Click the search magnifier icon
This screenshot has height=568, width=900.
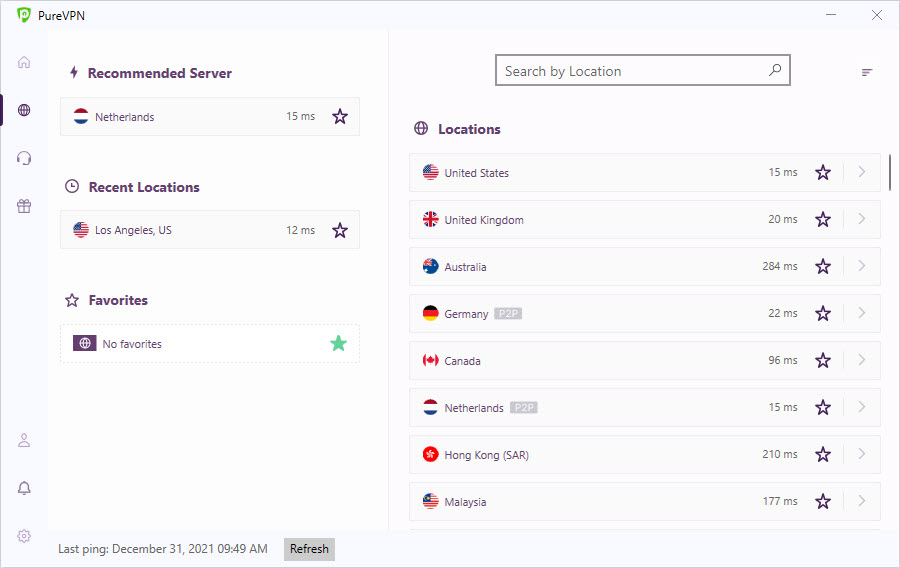point(775,70)
